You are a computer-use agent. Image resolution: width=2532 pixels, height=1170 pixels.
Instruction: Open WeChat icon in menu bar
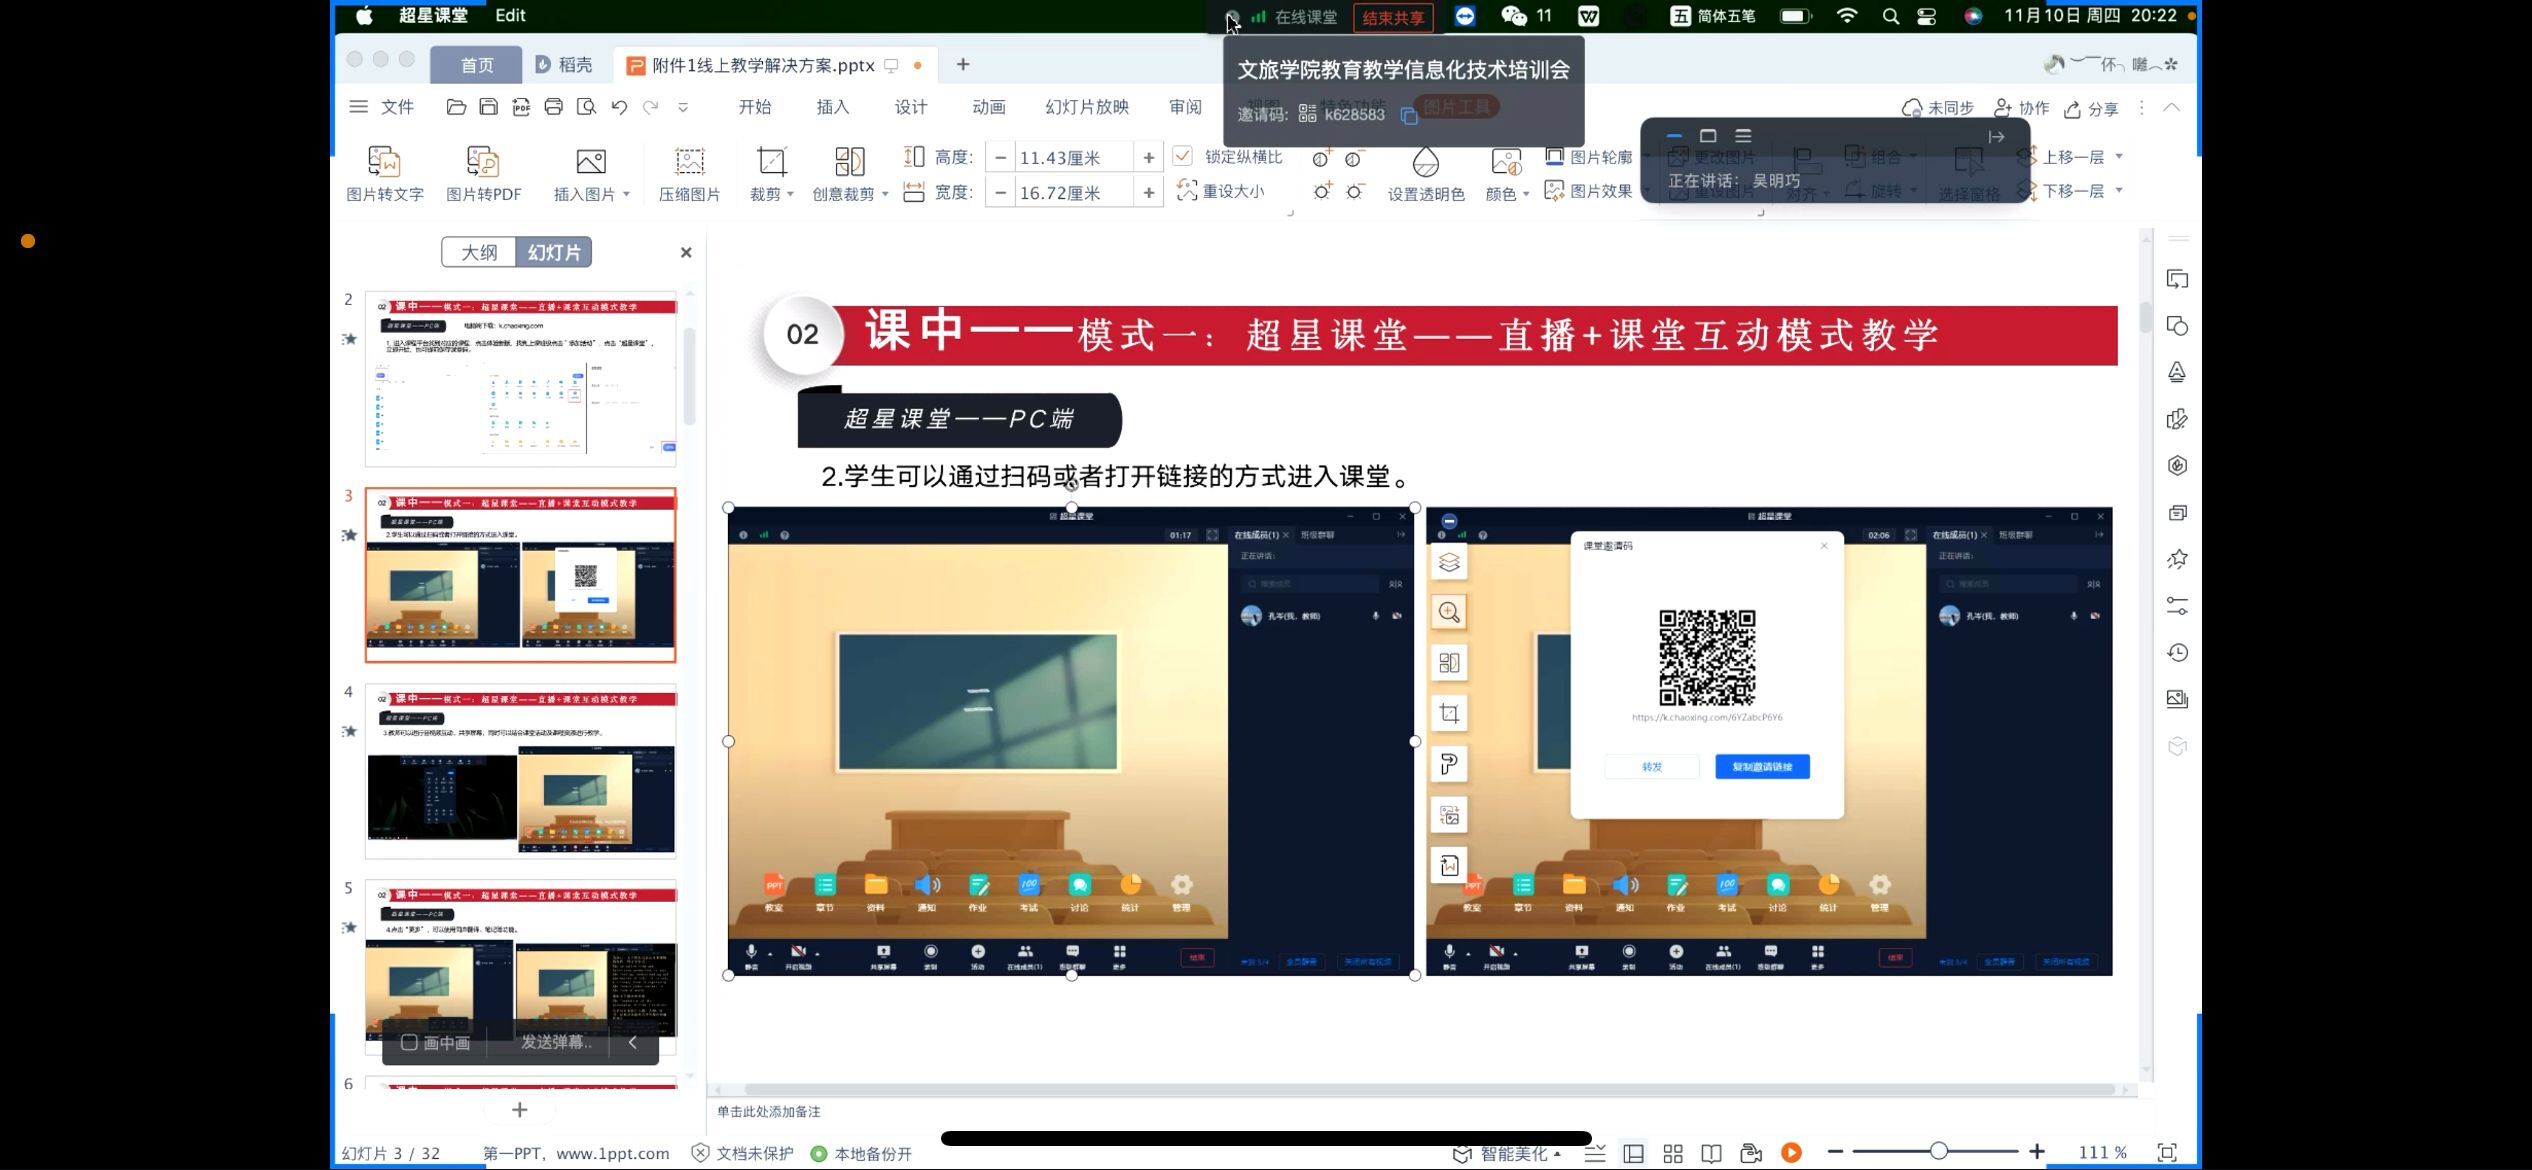click(x=1514, y=16)
